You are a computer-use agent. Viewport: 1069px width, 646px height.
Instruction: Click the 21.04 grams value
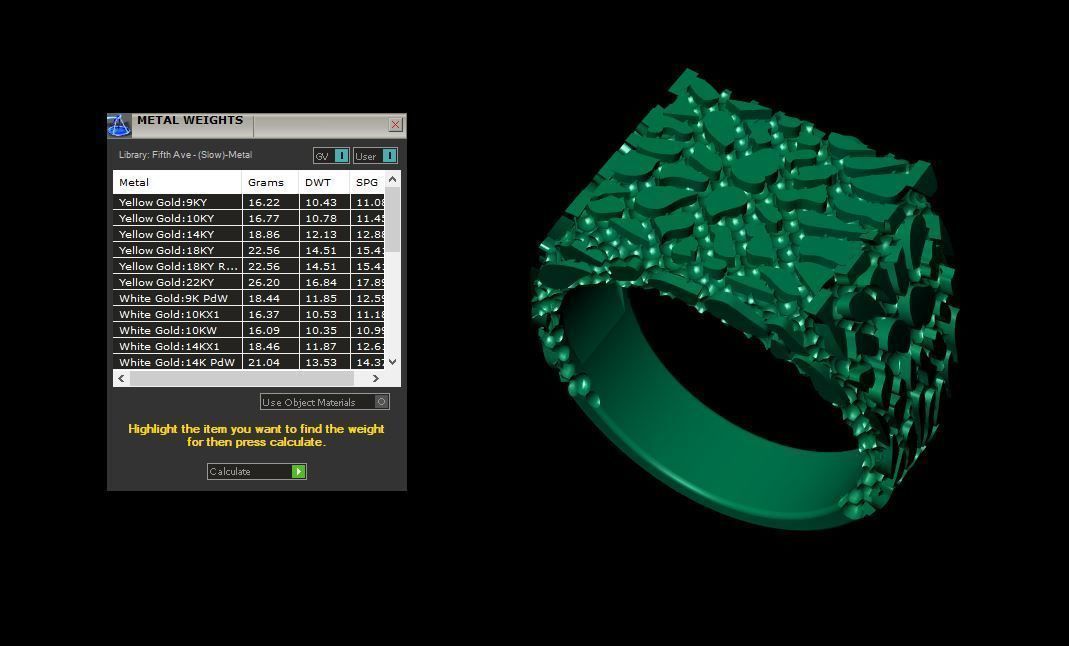(x=264, y=363)
